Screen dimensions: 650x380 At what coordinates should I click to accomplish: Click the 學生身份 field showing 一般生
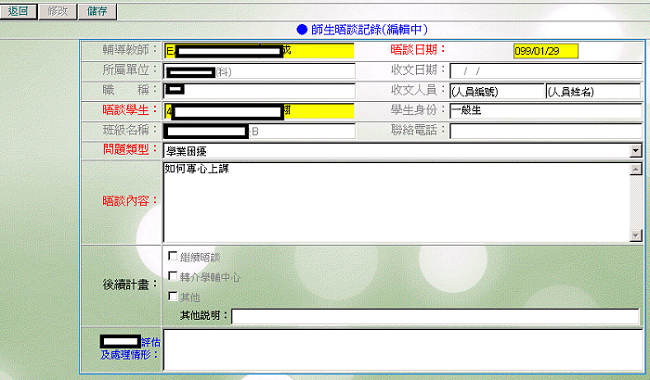tap(546, 111)
